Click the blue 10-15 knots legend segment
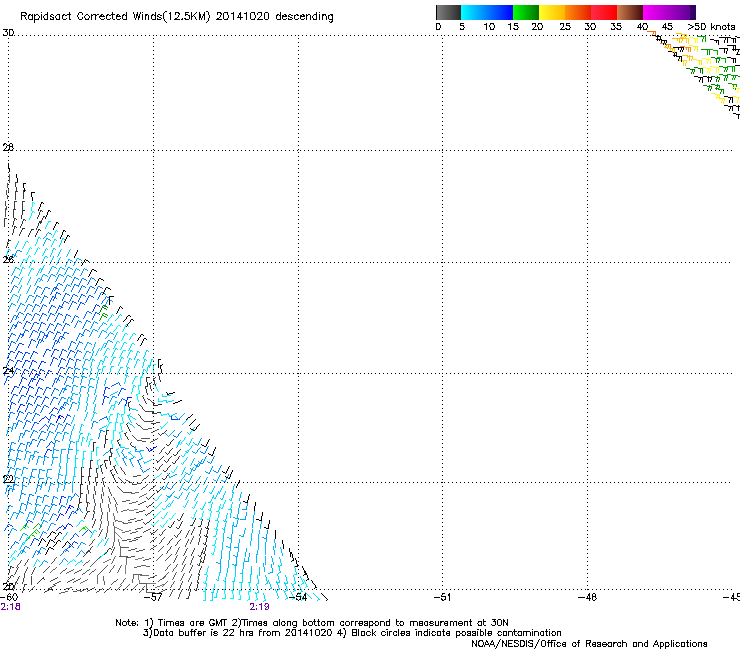 pyautogui.click(x=499, y=12)
